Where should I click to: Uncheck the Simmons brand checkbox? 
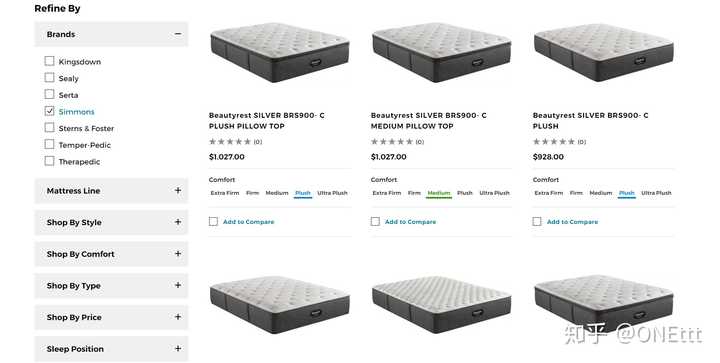coord(50,111)
